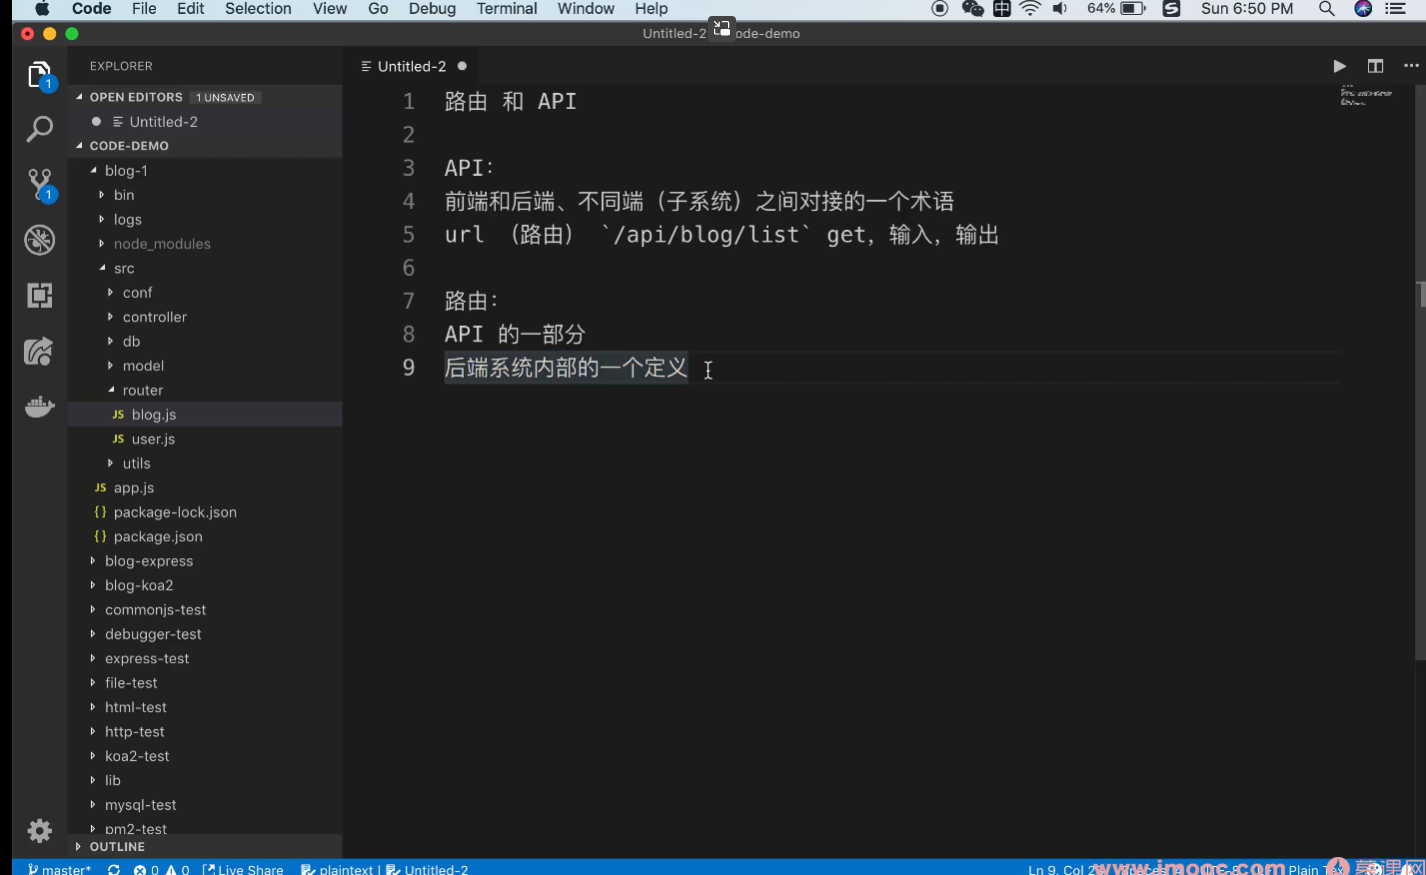Expand the controller folder

point(154,316)
